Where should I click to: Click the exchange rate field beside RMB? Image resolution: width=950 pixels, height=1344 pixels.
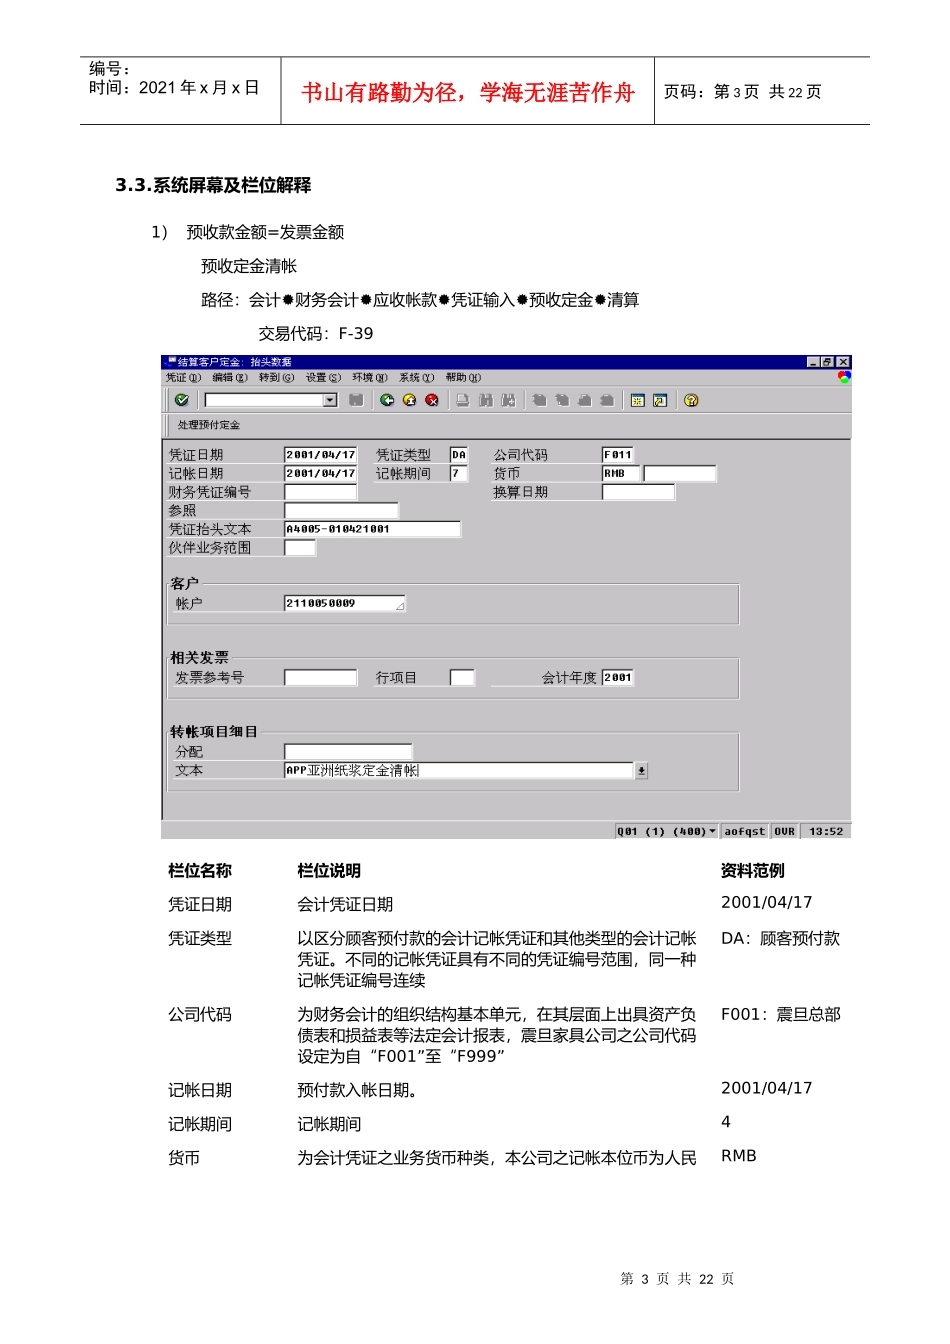click(680, 474)
